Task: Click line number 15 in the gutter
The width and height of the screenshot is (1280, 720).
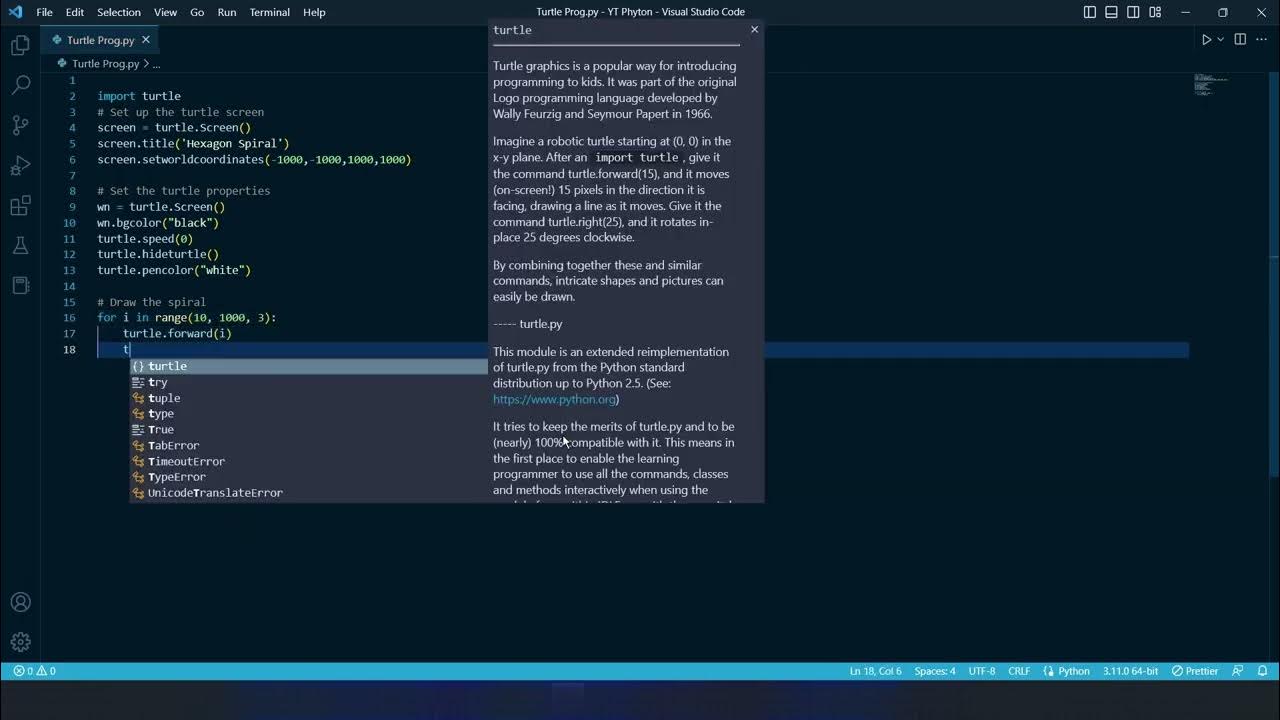Action: click(69, 302)
